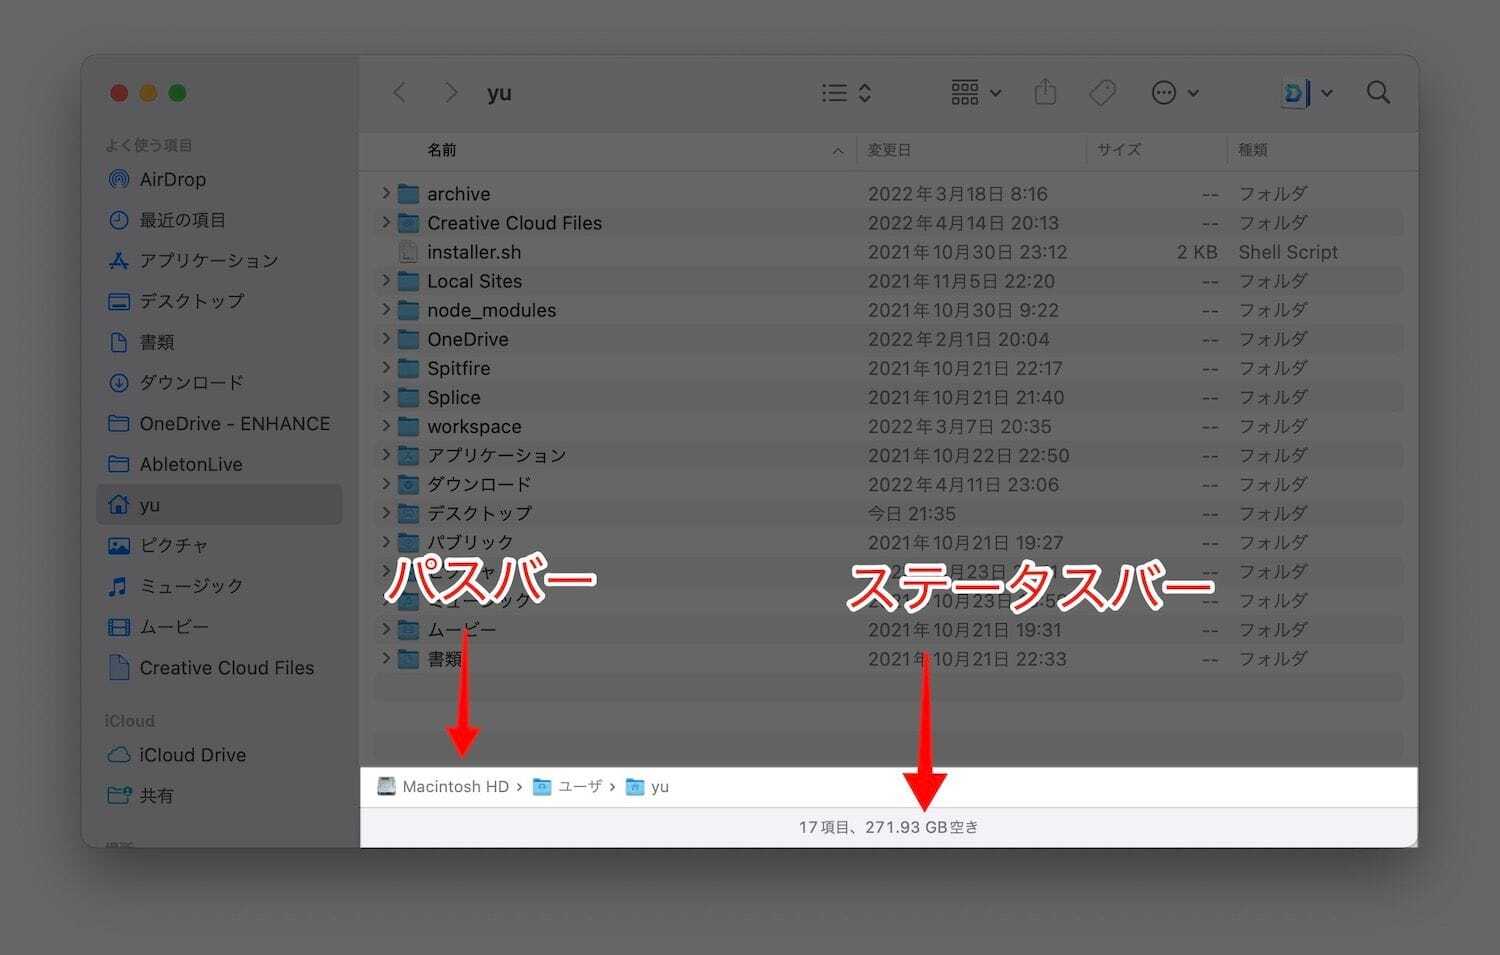Screen dimensions: 1500x955
Task: Click the tag icon to edit tags
Action: click(x=1102, y=93)
